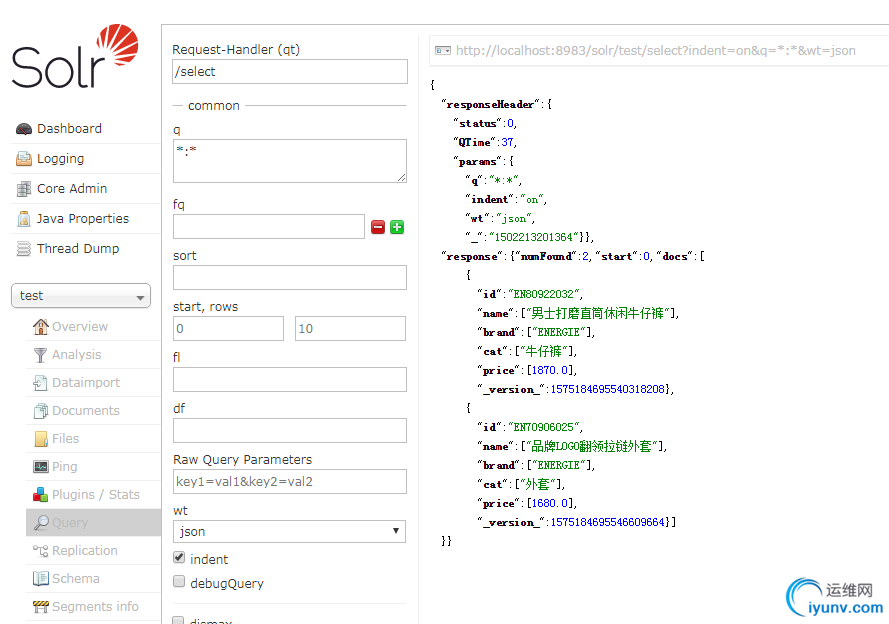Go to the Dataimport section

(x=86, y=383)
